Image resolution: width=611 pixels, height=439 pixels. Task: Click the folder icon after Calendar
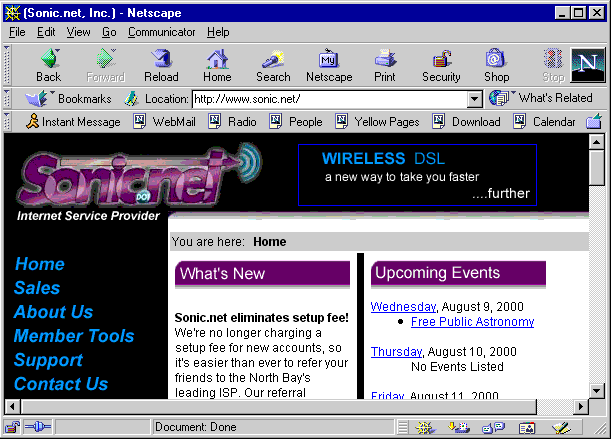pyautogui.click(x=594, y=122)
